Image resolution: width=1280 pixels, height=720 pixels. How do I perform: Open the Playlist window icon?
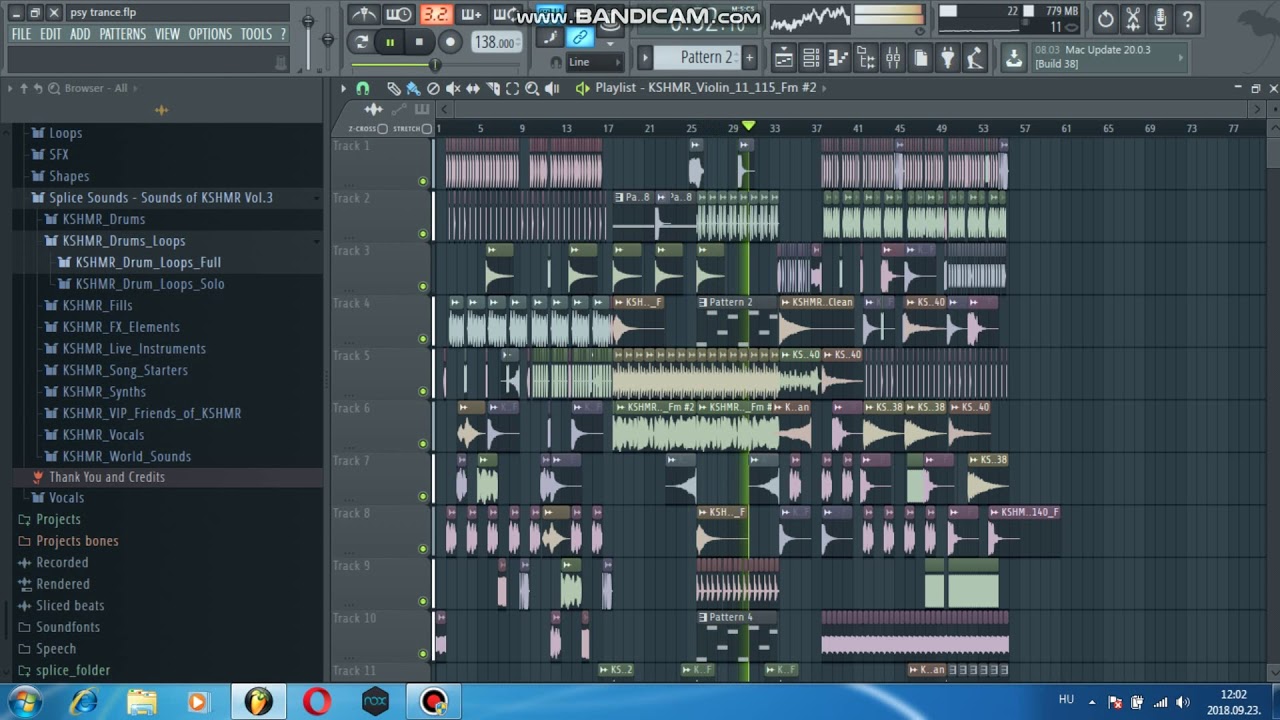click(x=785, y=58)
